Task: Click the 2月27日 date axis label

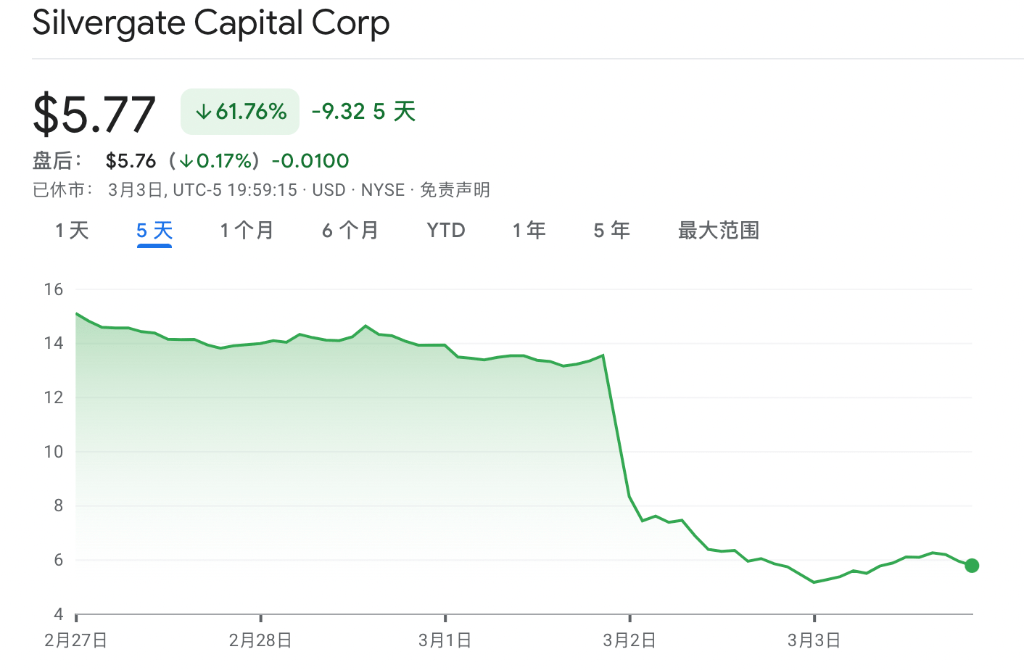Action: tap(77, 639)
